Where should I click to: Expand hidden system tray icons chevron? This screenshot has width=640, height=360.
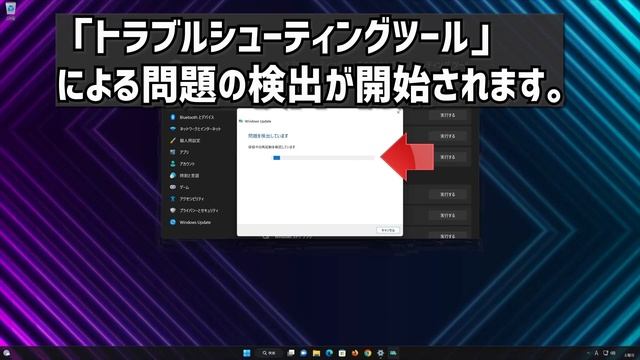tap(588, 353)
